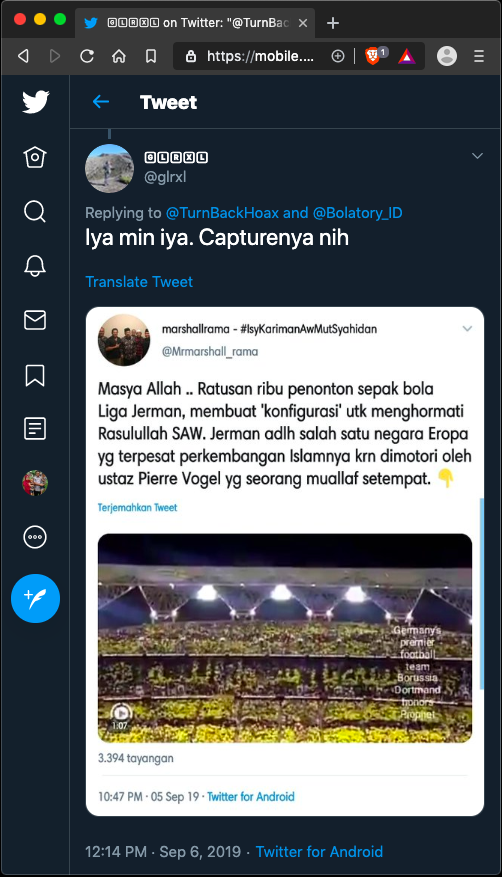
Task: Open a new browser tab
Action: tap(333, 23)
